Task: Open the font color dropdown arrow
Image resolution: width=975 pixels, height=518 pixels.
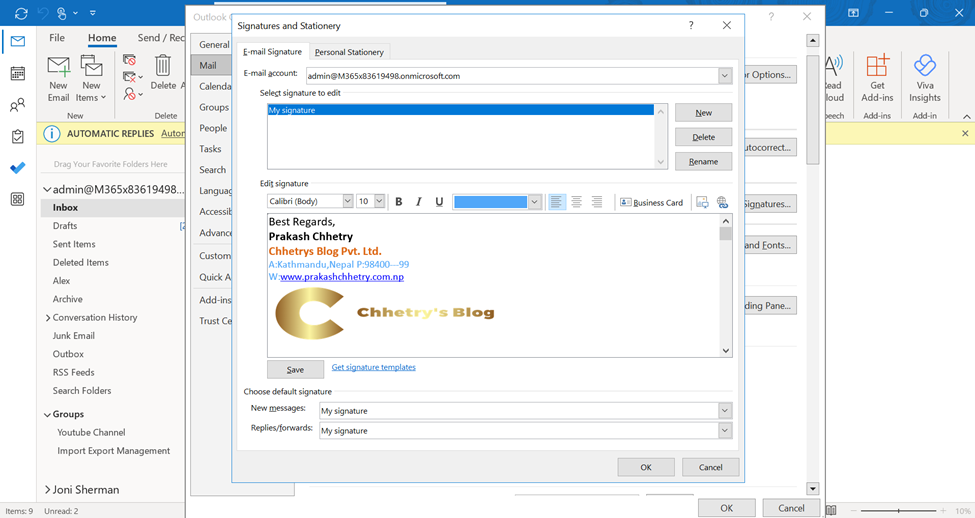Action: click(534, 201)
